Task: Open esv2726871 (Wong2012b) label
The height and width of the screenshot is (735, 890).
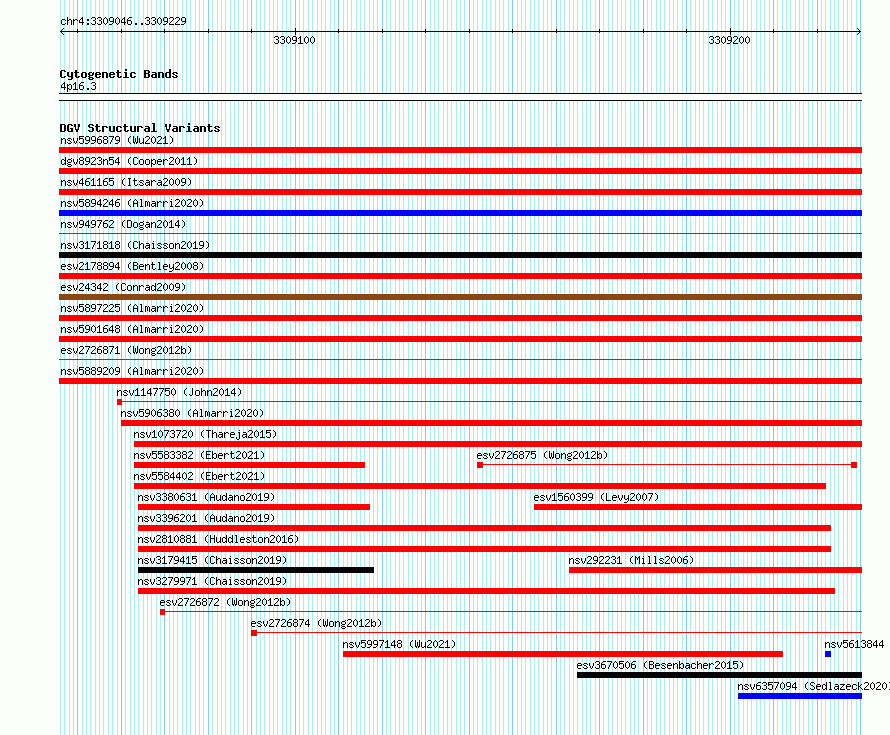Action: click(126, 350)
